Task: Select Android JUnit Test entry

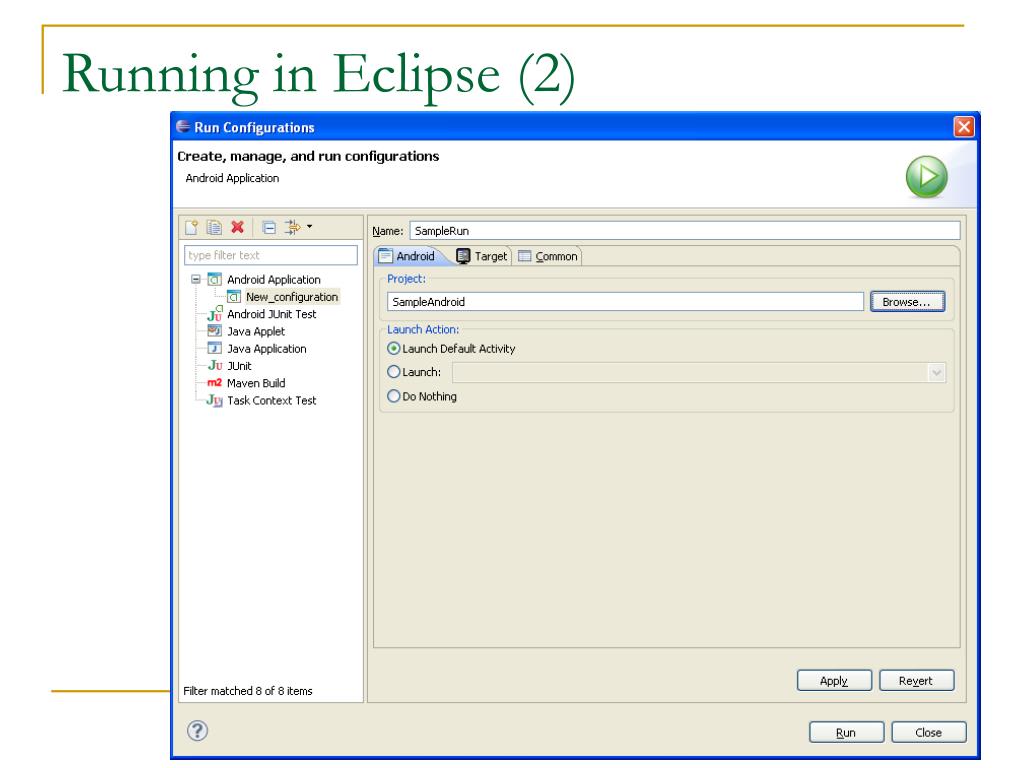Action: [272, 314]
